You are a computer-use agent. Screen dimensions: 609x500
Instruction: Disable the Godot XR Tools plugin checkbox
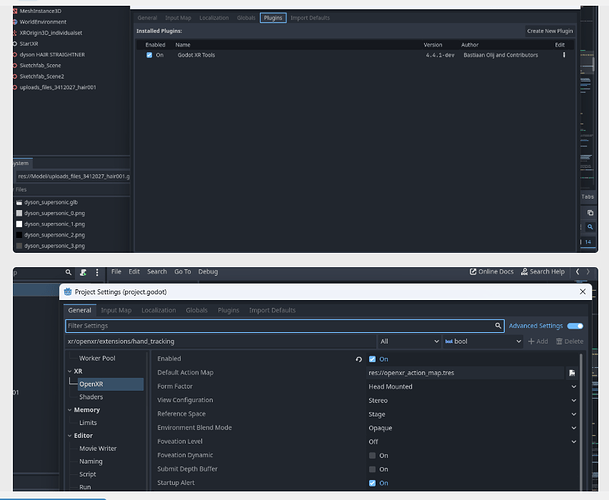tap(149, 55)
